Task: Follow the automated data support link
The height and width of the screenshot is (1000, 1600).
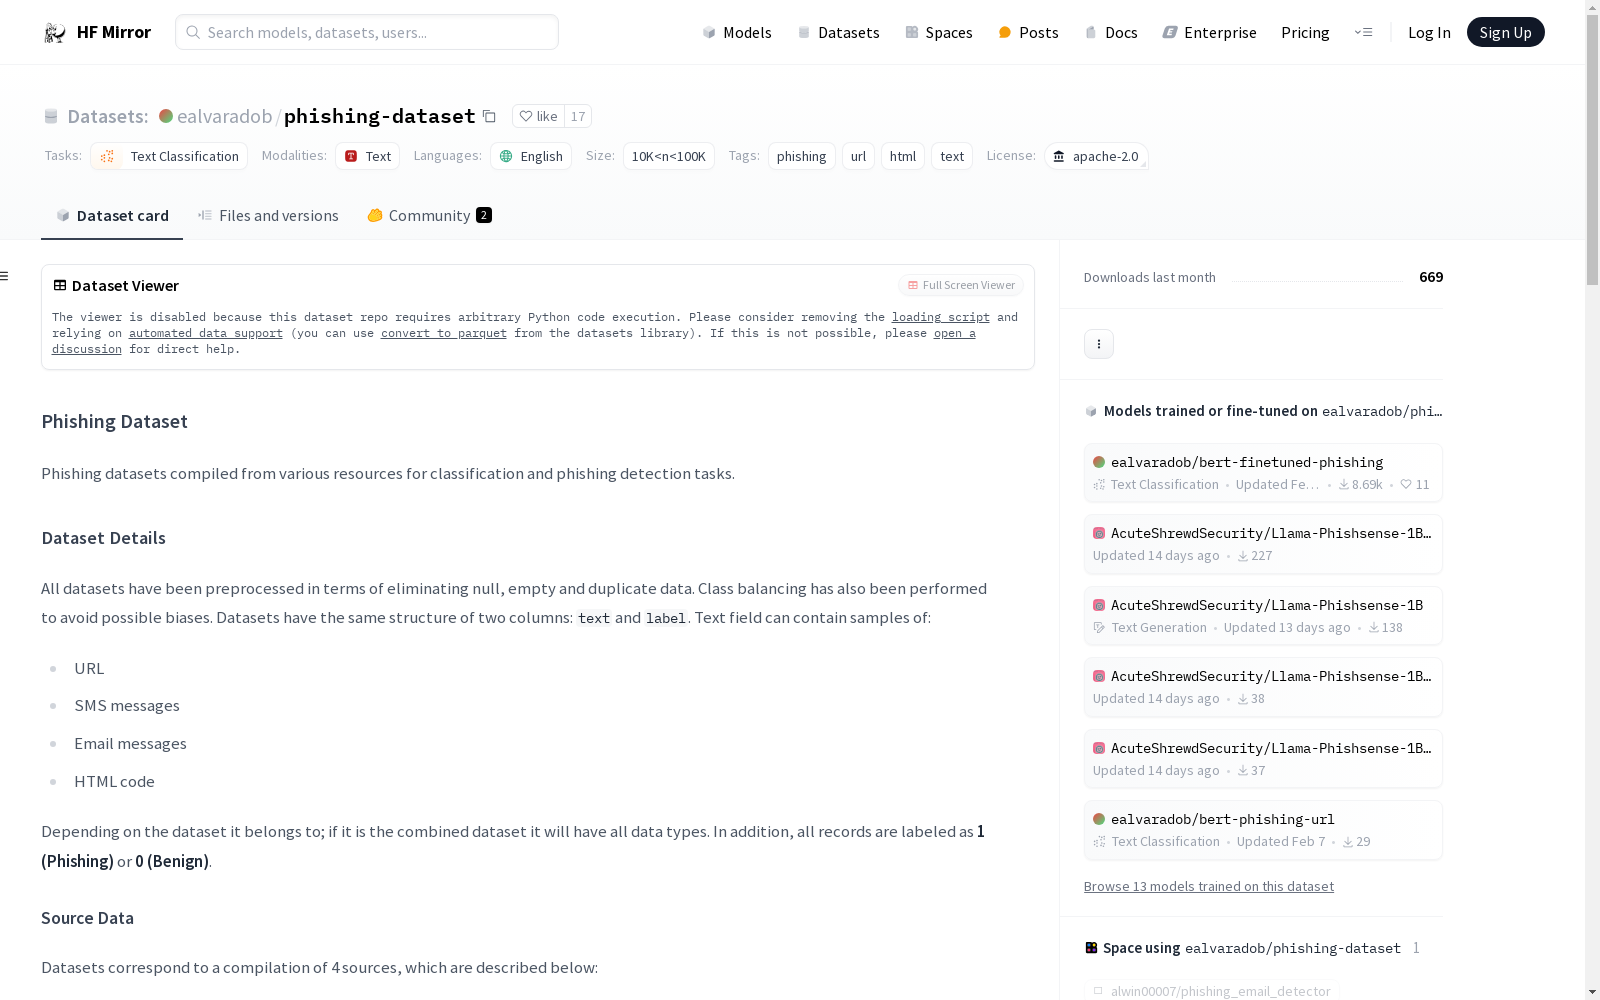Action: (x=205, y=333)
